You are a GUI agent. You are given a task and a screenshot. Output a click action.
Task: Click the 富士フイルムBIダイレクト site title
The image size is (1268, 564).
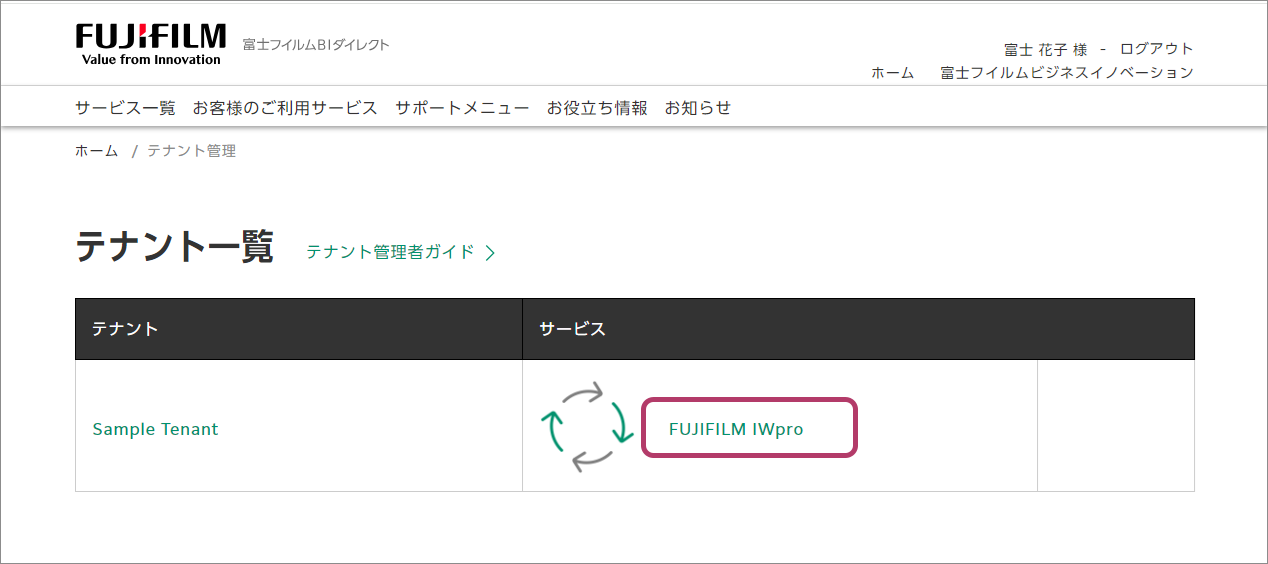(x=316, y=45)
